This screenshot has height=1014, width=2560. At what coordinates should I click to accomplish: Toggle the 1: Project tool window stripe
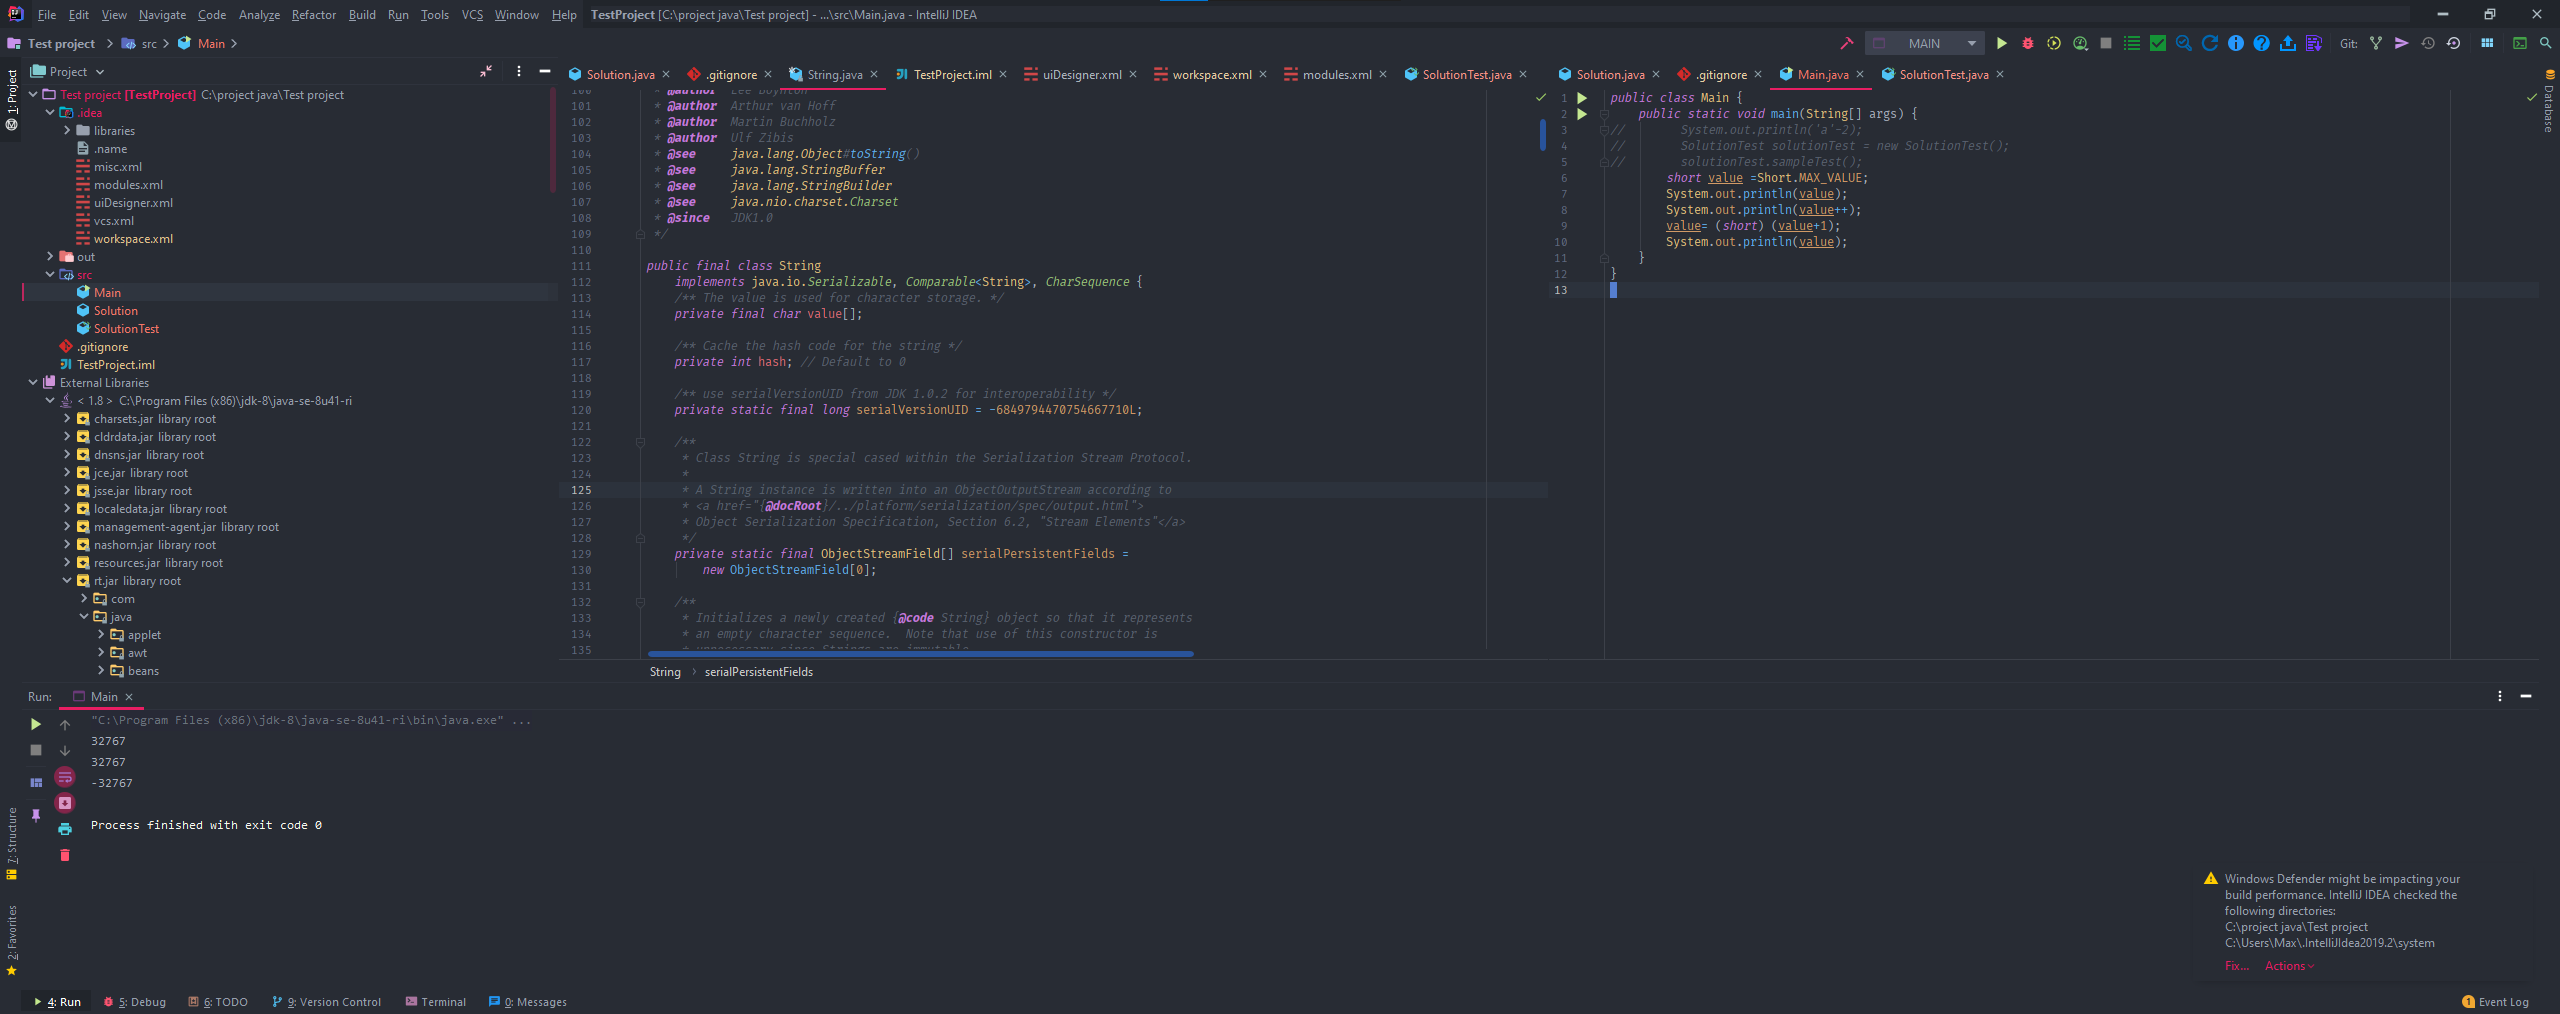(11, 99)
